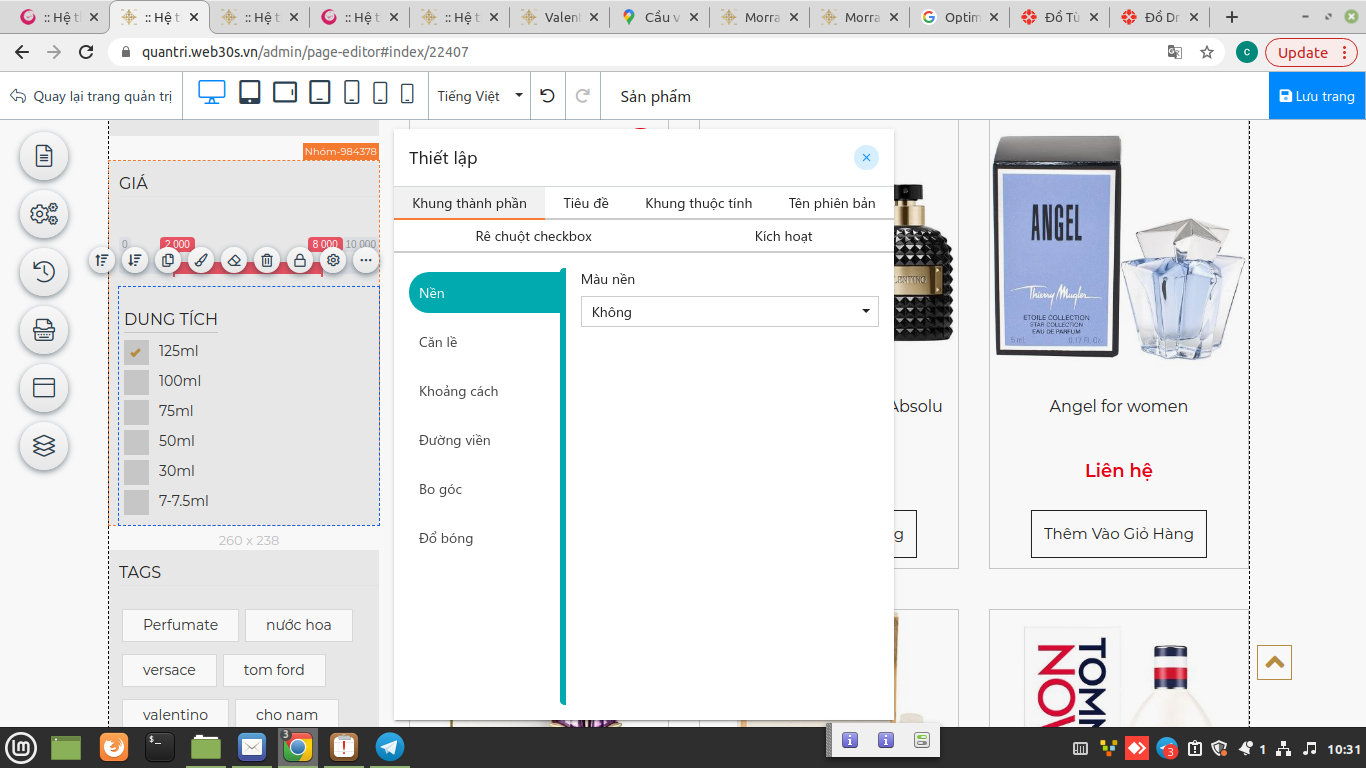Check the 7-7.5ml checkbox

pyautogui.click(x=136, y=502)
